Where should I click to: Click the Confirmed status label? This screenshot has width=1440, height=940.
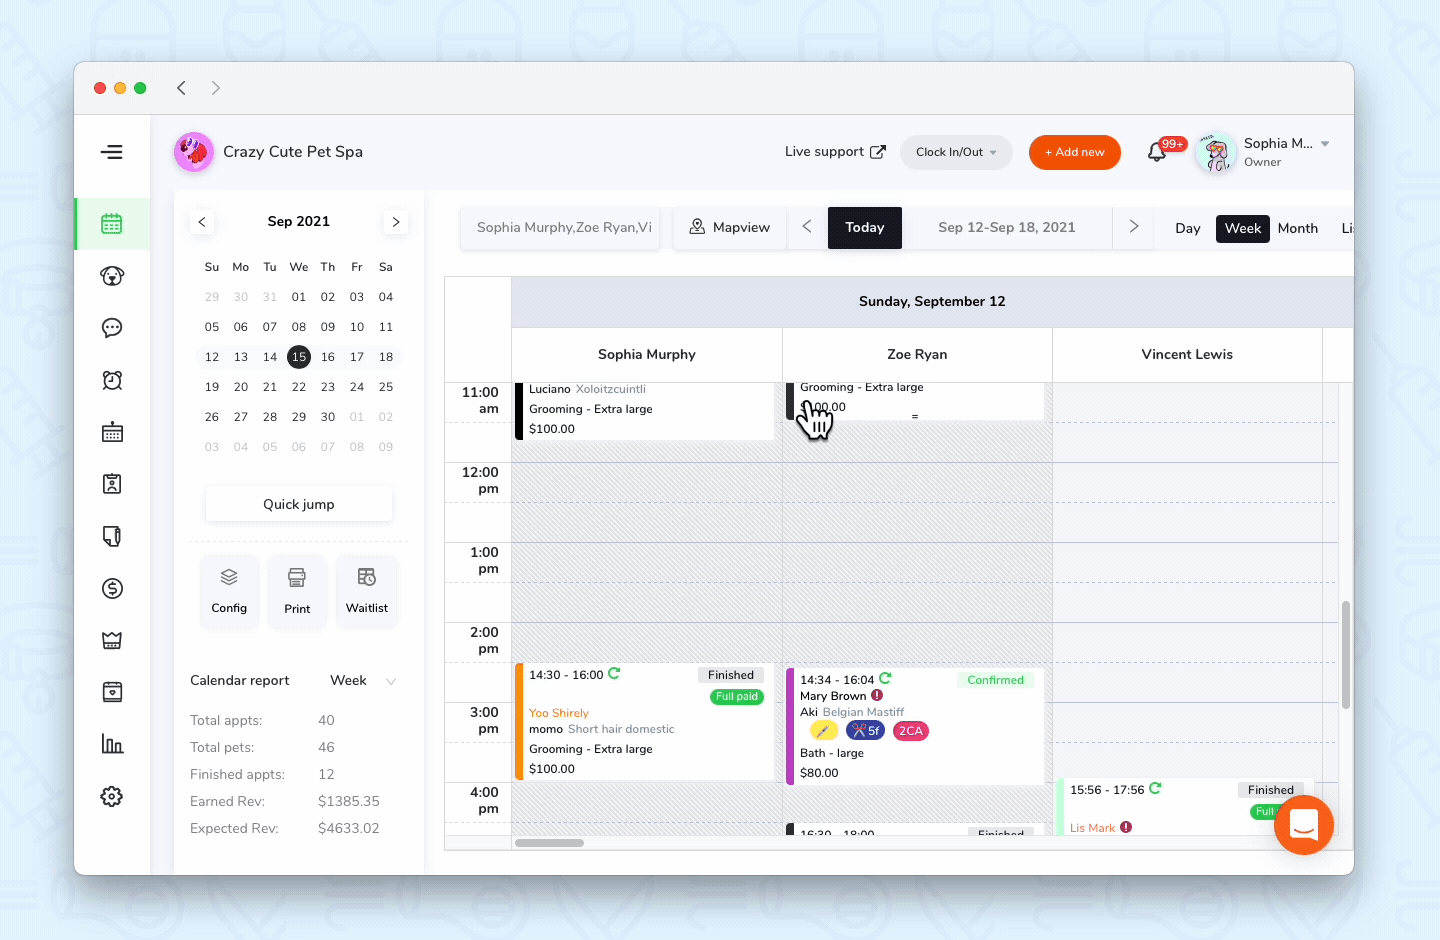[x=995, y=680]
